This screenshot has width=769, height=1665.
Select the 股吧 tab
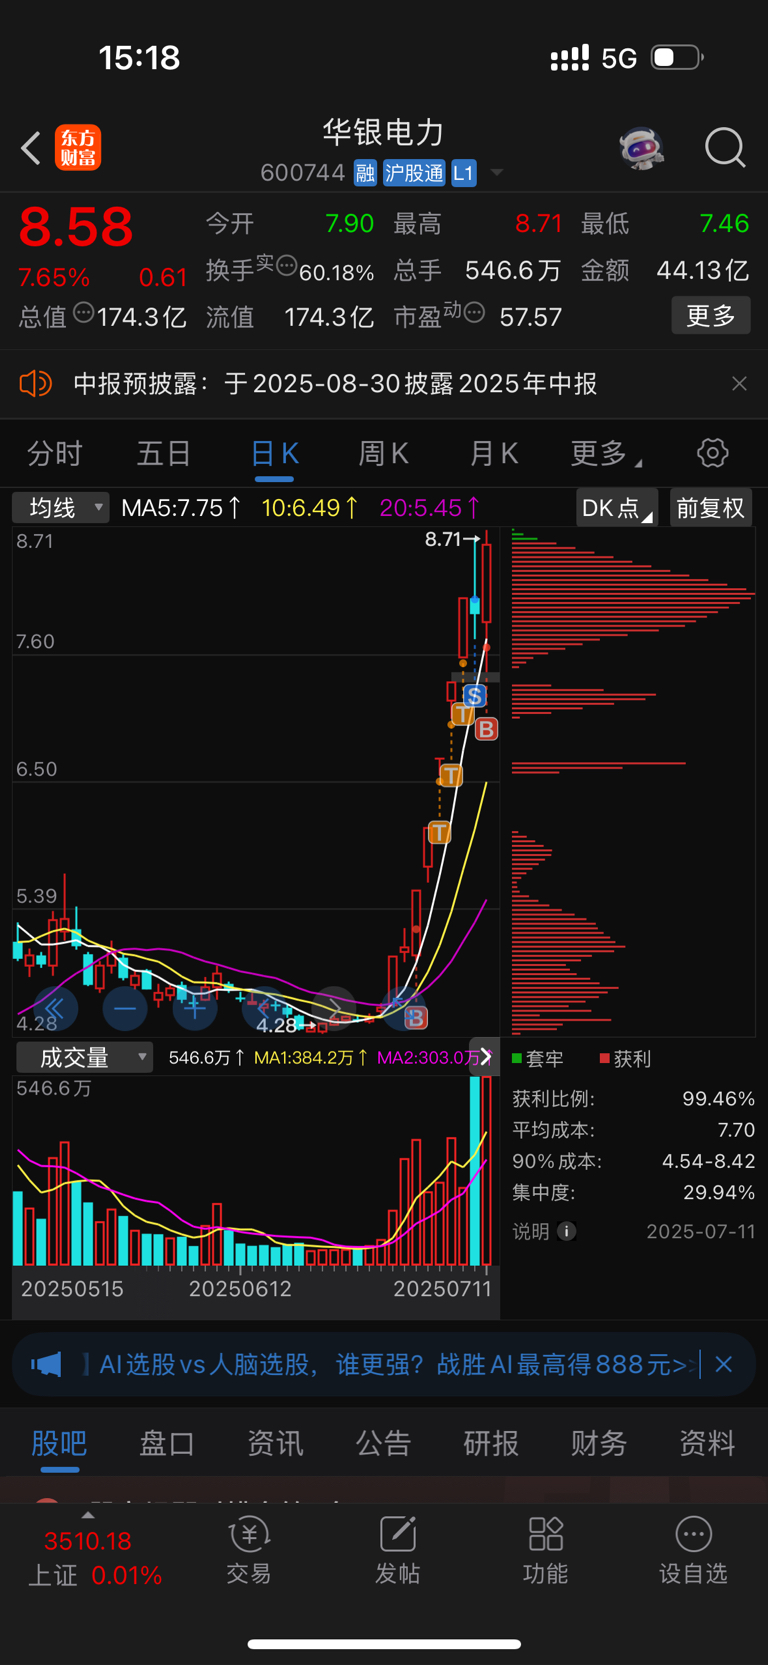pos(59,1443)
